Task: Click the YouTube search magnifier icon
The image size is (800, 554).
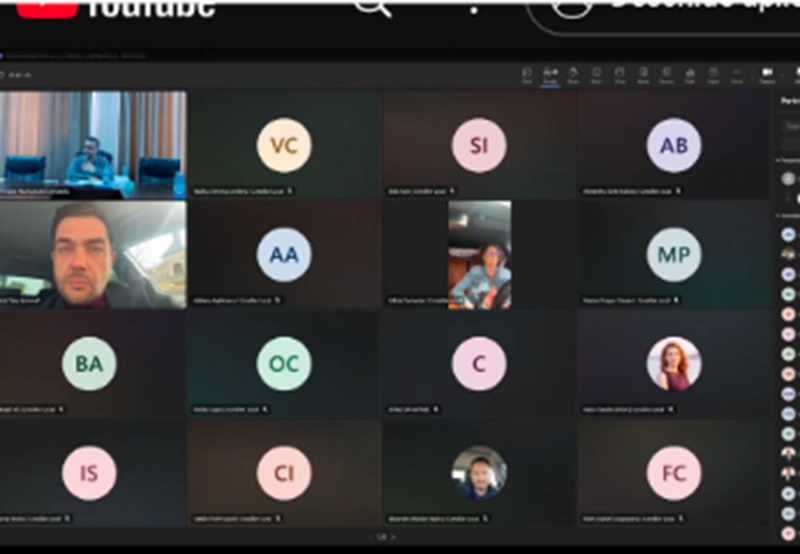Action: 372,8
